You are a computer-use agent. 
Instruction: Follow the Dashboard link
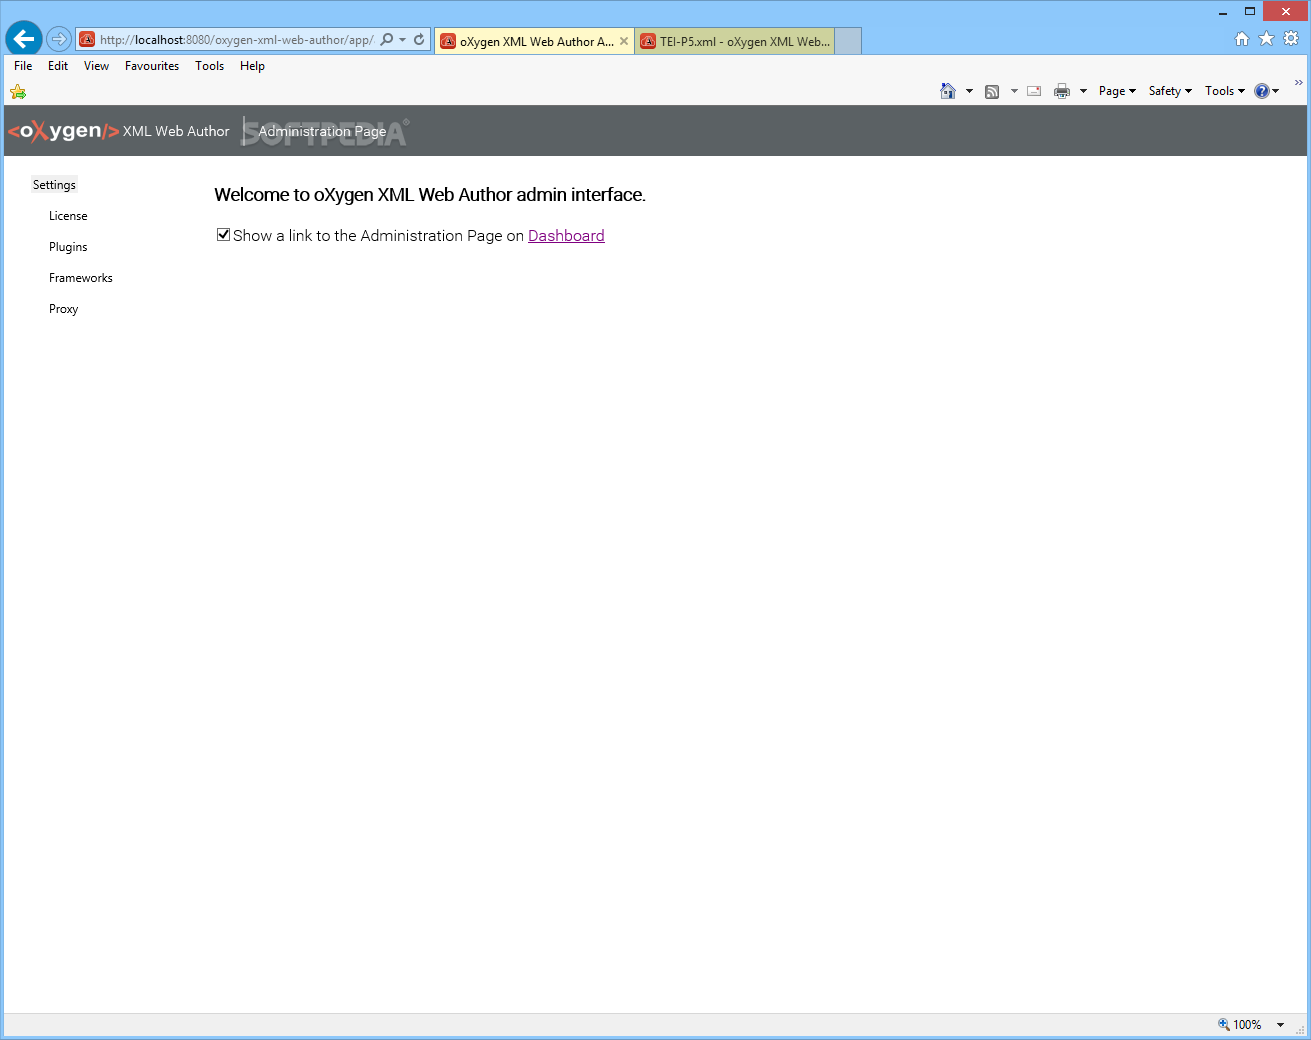tap(566, 236)
